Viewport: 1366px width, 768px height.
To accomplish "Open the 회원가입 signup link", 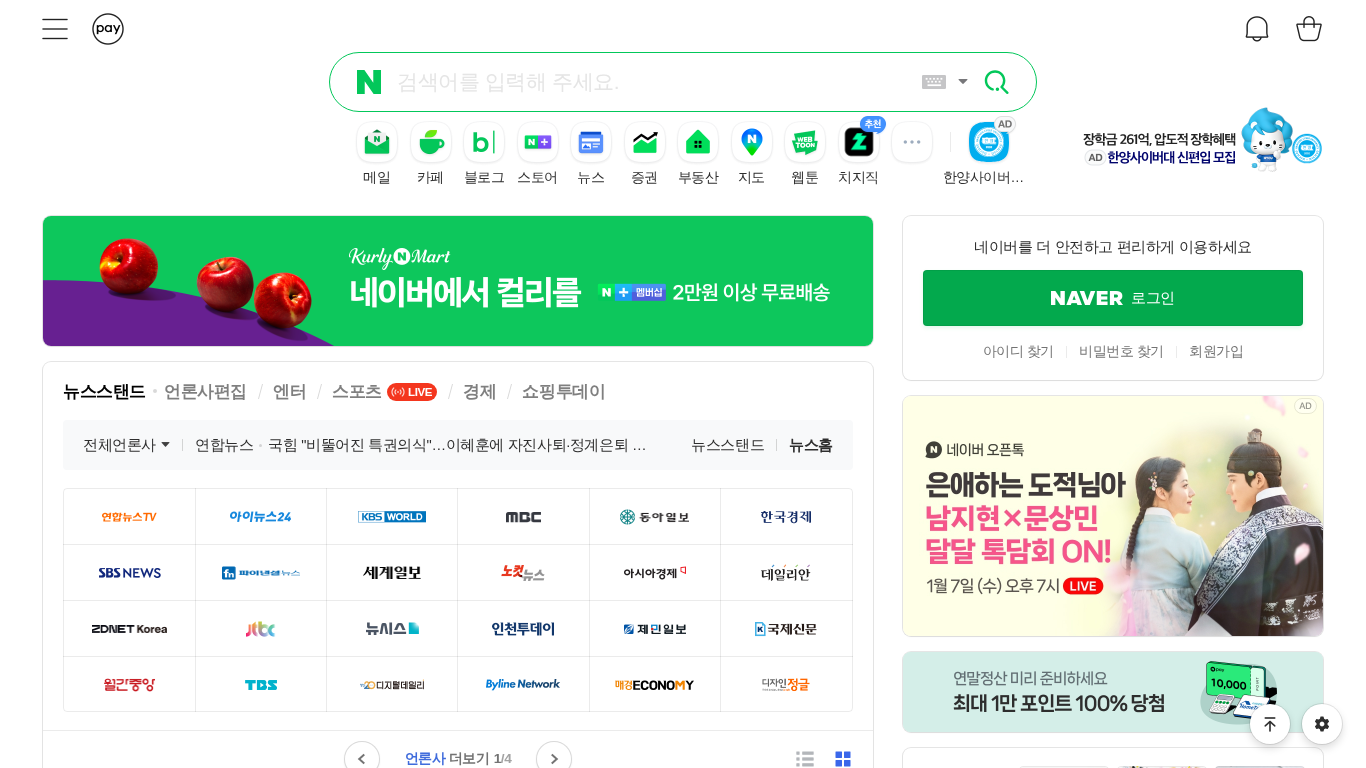I will pyautogui.click(x=1216, y=351).
